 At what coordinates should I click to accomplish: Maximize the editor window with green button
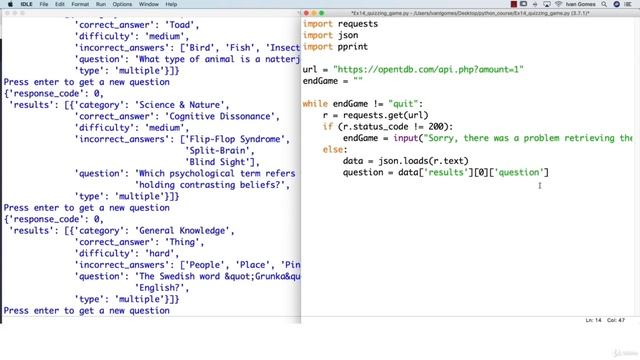[x=322, y=13]
